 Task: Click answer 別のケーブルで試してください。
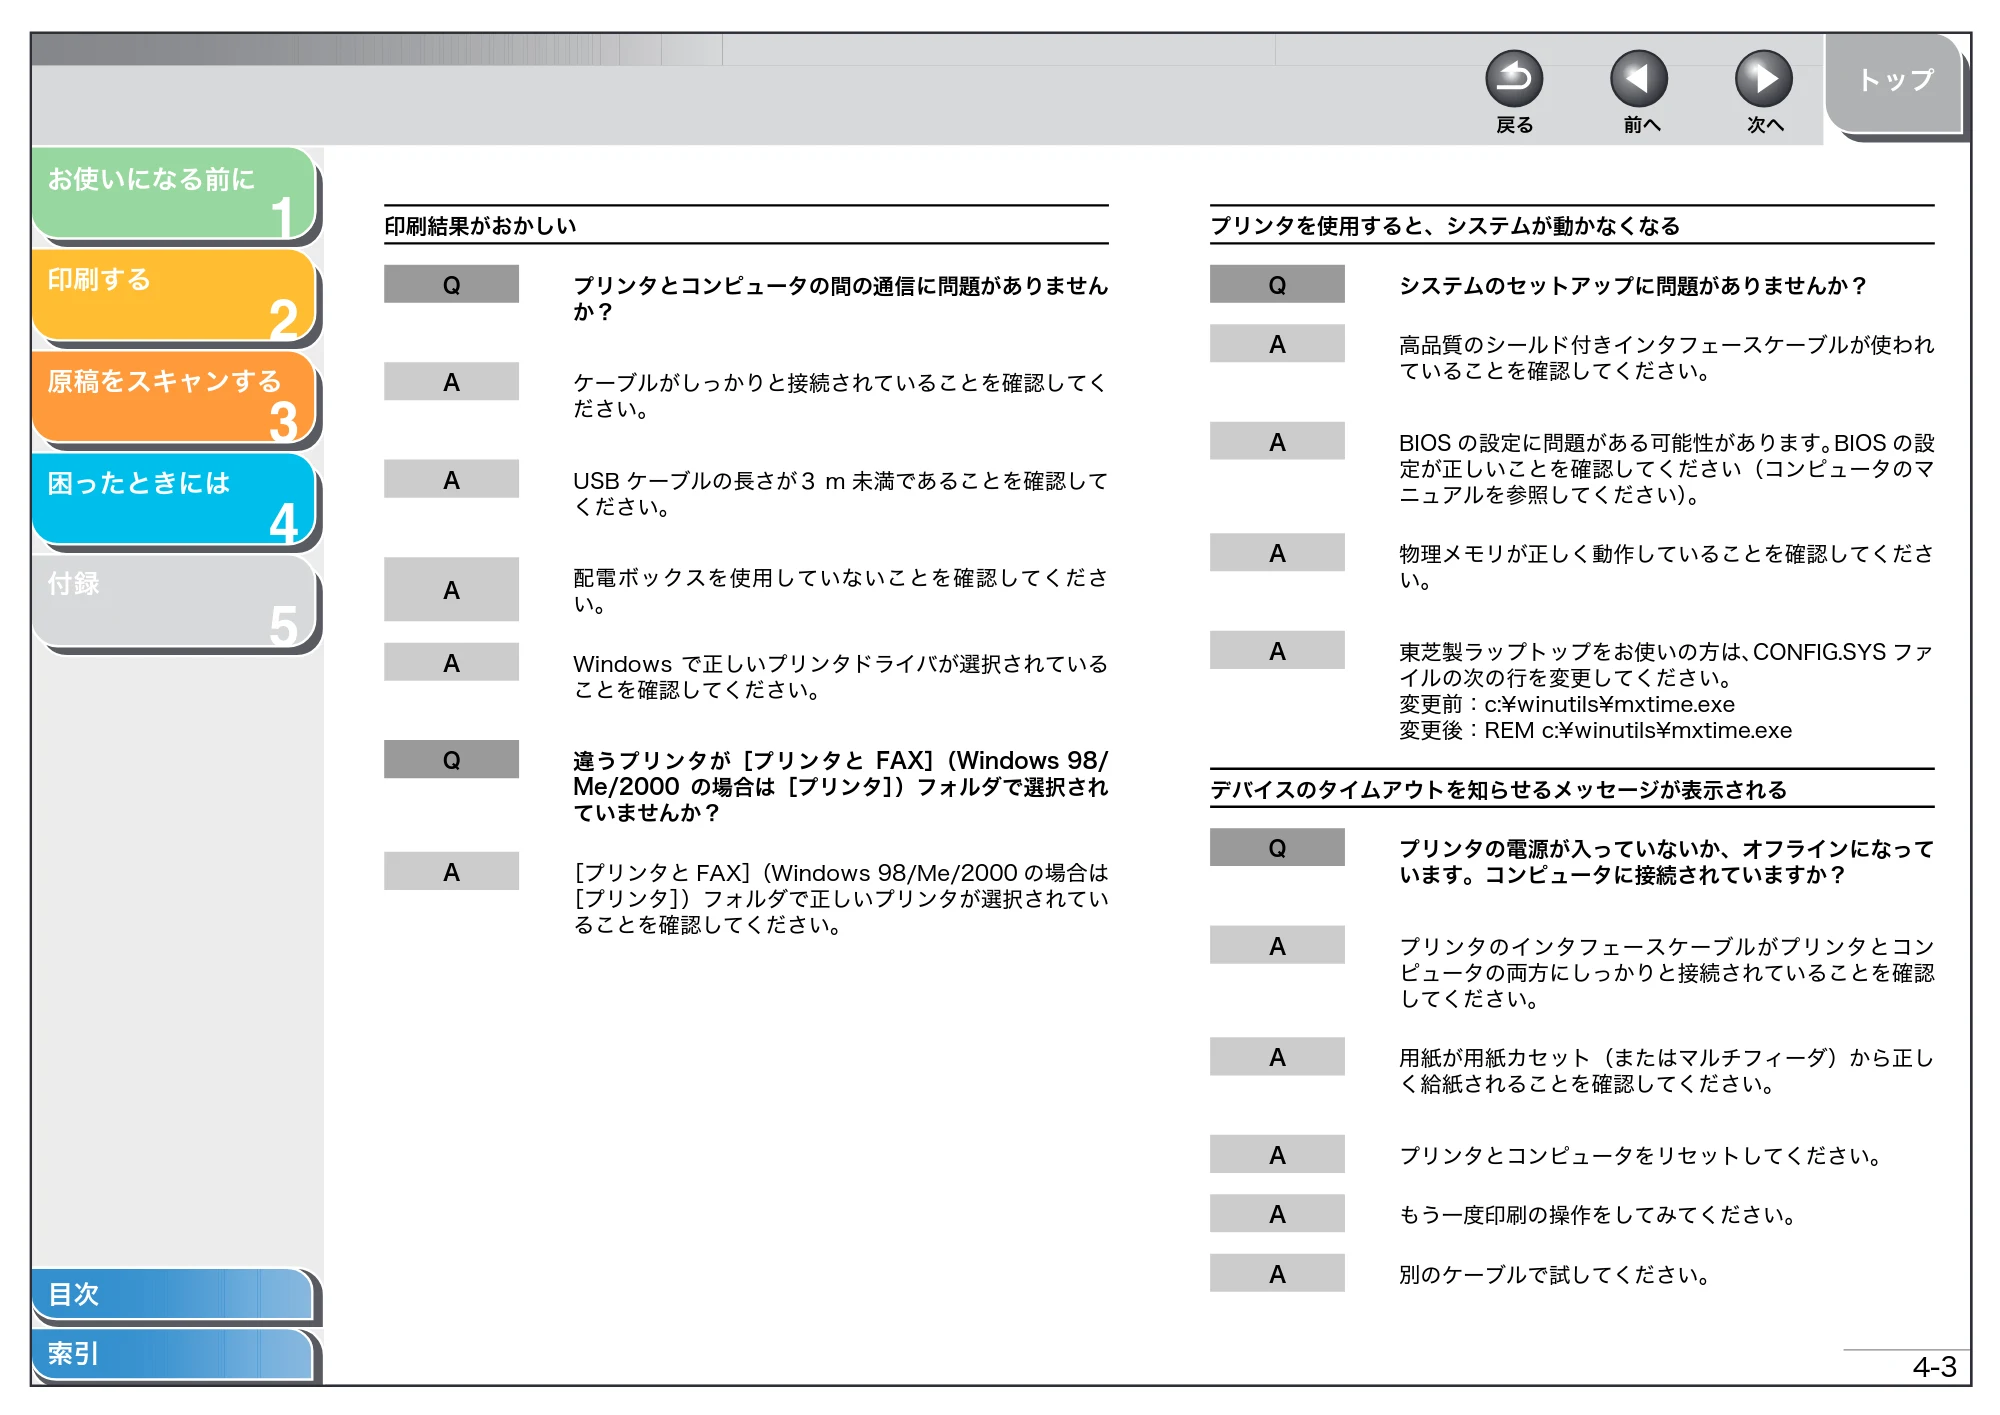[x=1554, y=1275]
